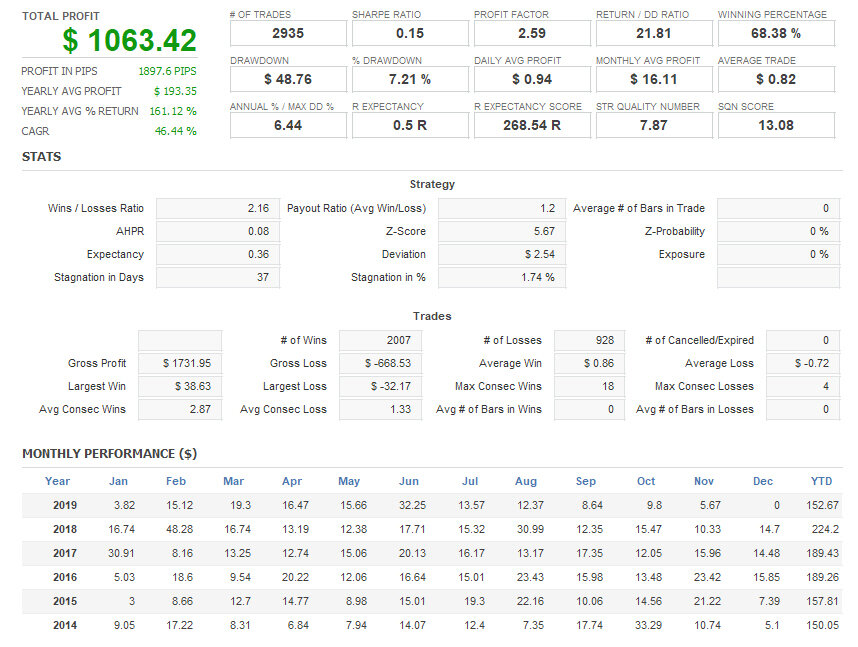This screenshot has width=858, height=647.
Task: Select the STR Quality Number 7.87
Action: tap(654, 125)
